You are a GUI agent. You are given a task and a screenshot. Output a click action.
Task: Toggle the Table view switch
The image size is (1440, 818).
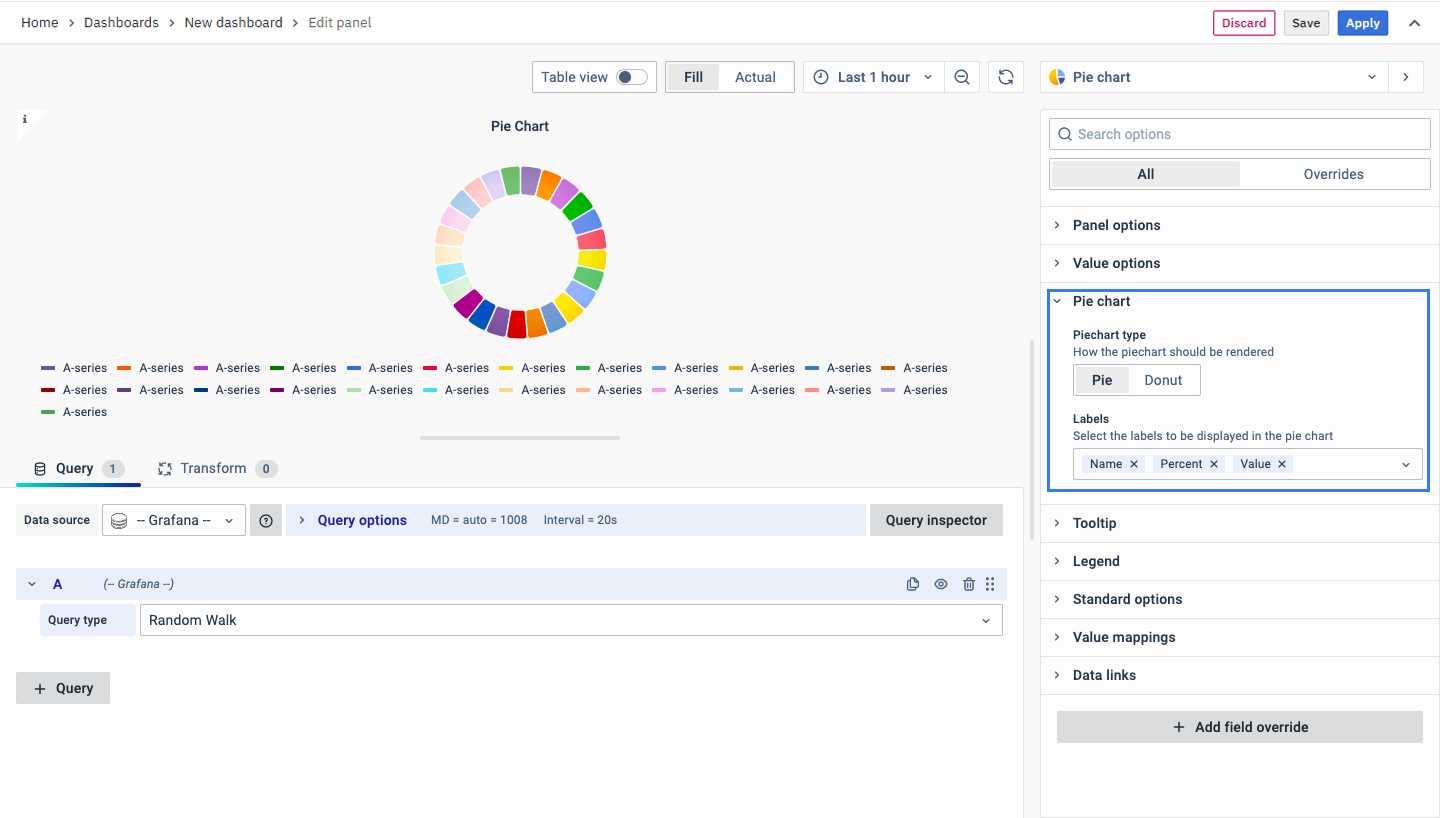coord(631,77)
